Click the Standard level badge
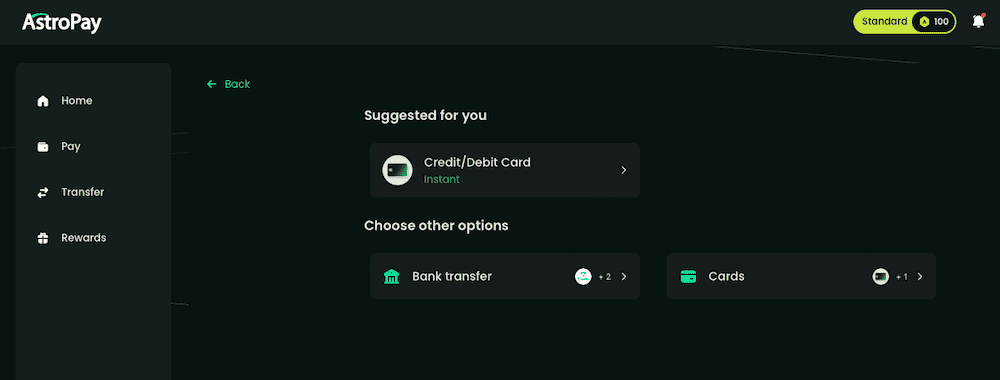This screenshot has width=1000, height=380. tap(904, 22)
